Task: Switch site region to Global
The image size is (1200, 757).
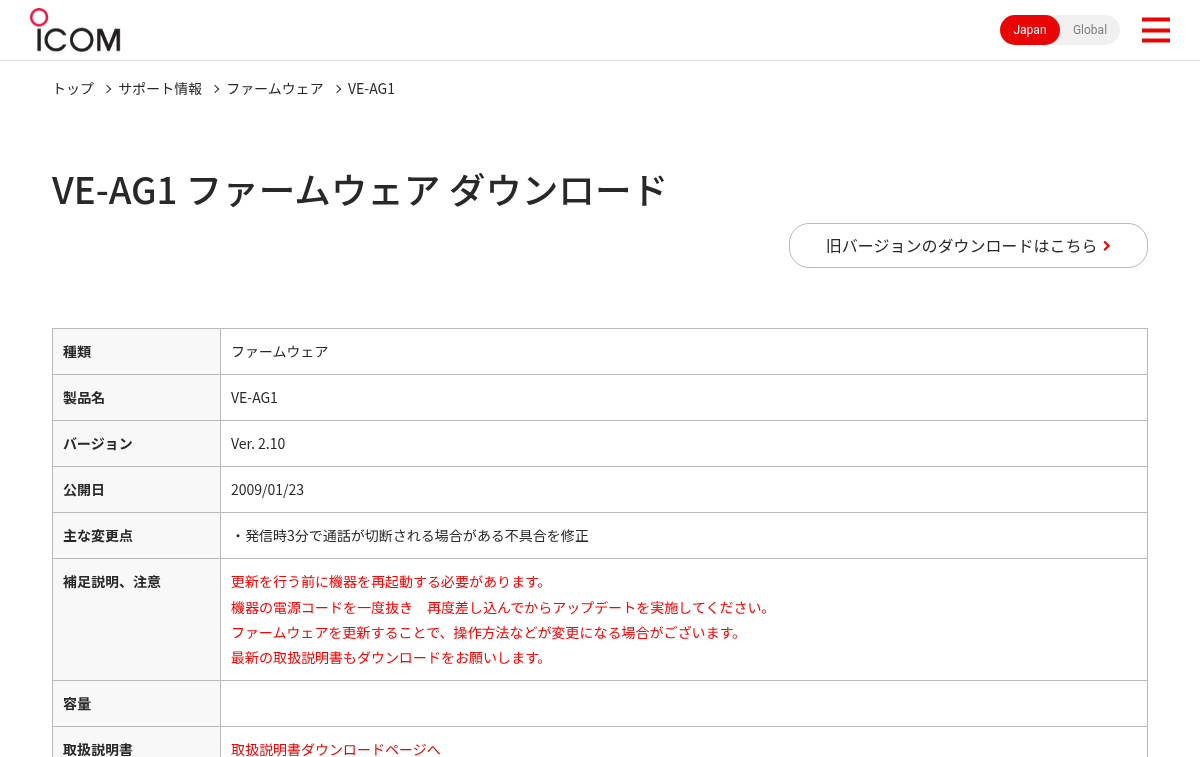Action: tap(1090, 30)
